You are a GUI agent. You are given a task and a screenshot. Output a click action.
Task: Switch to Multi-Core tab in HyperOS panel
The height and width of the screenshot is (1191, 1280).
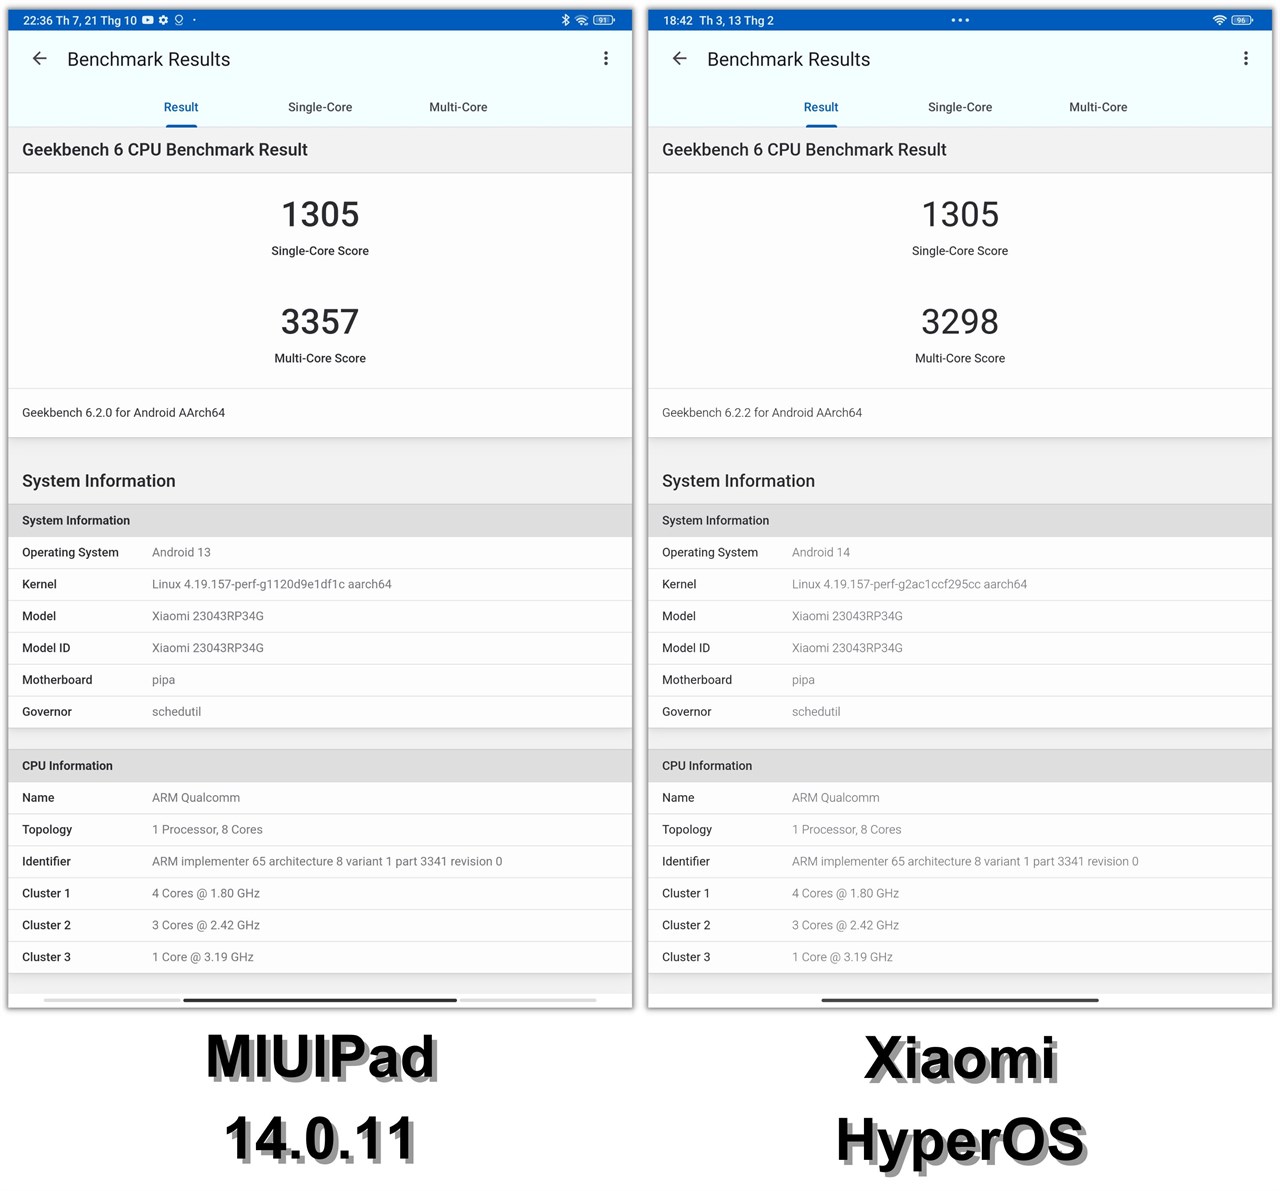pos(1098,107)
